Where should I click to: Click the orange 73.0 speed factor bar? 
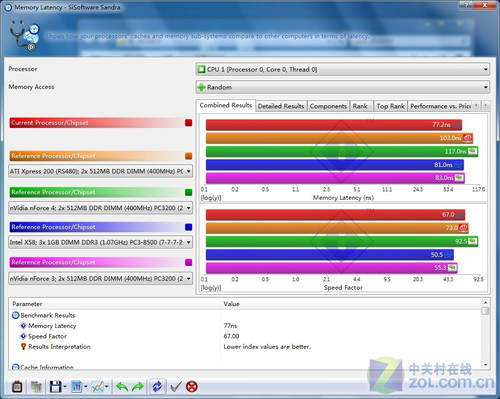337,228
